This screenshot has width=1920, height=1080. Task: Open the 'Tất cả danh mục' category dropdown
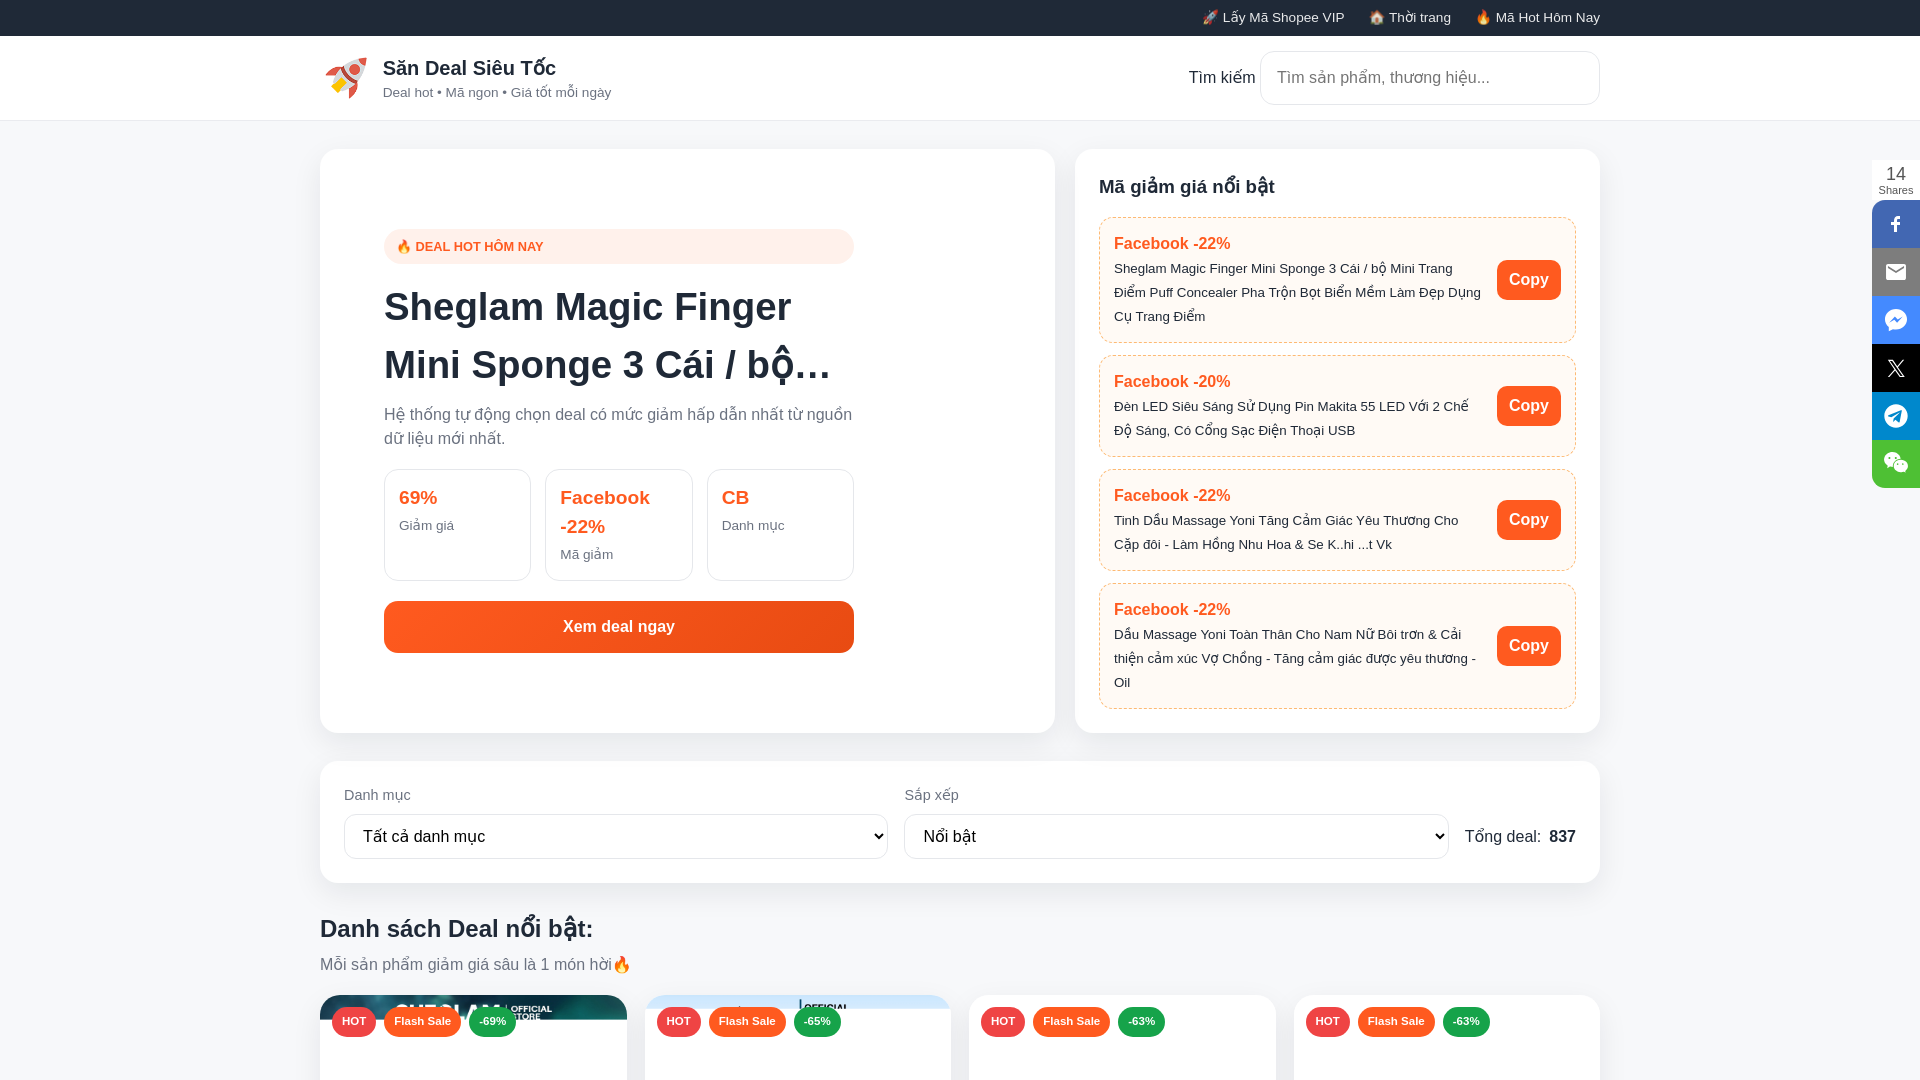pos(616,837)
